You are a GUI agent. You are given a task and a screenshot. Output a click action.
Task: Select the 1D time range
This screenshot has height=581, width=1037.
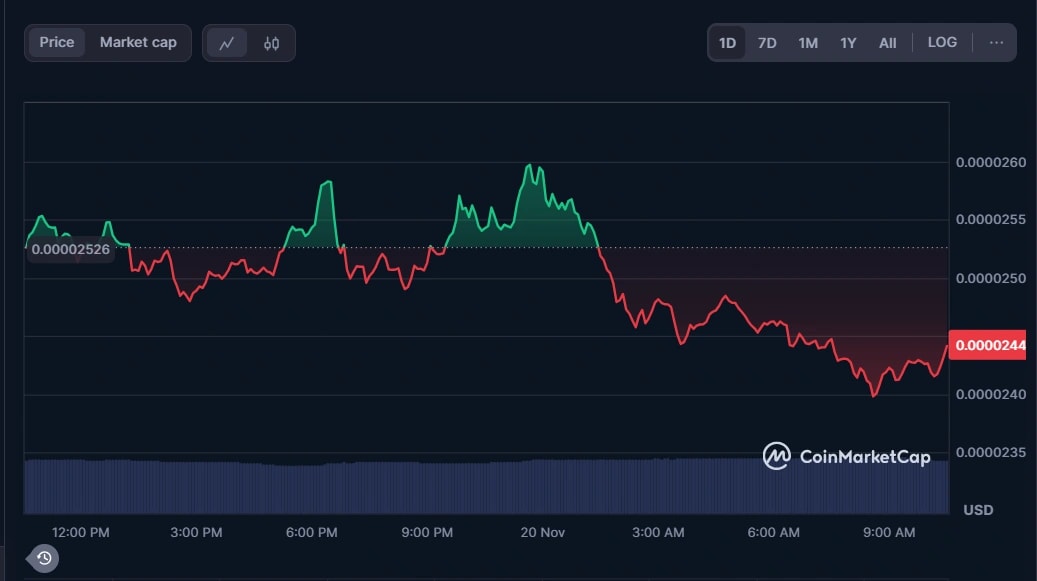(727, 43)
